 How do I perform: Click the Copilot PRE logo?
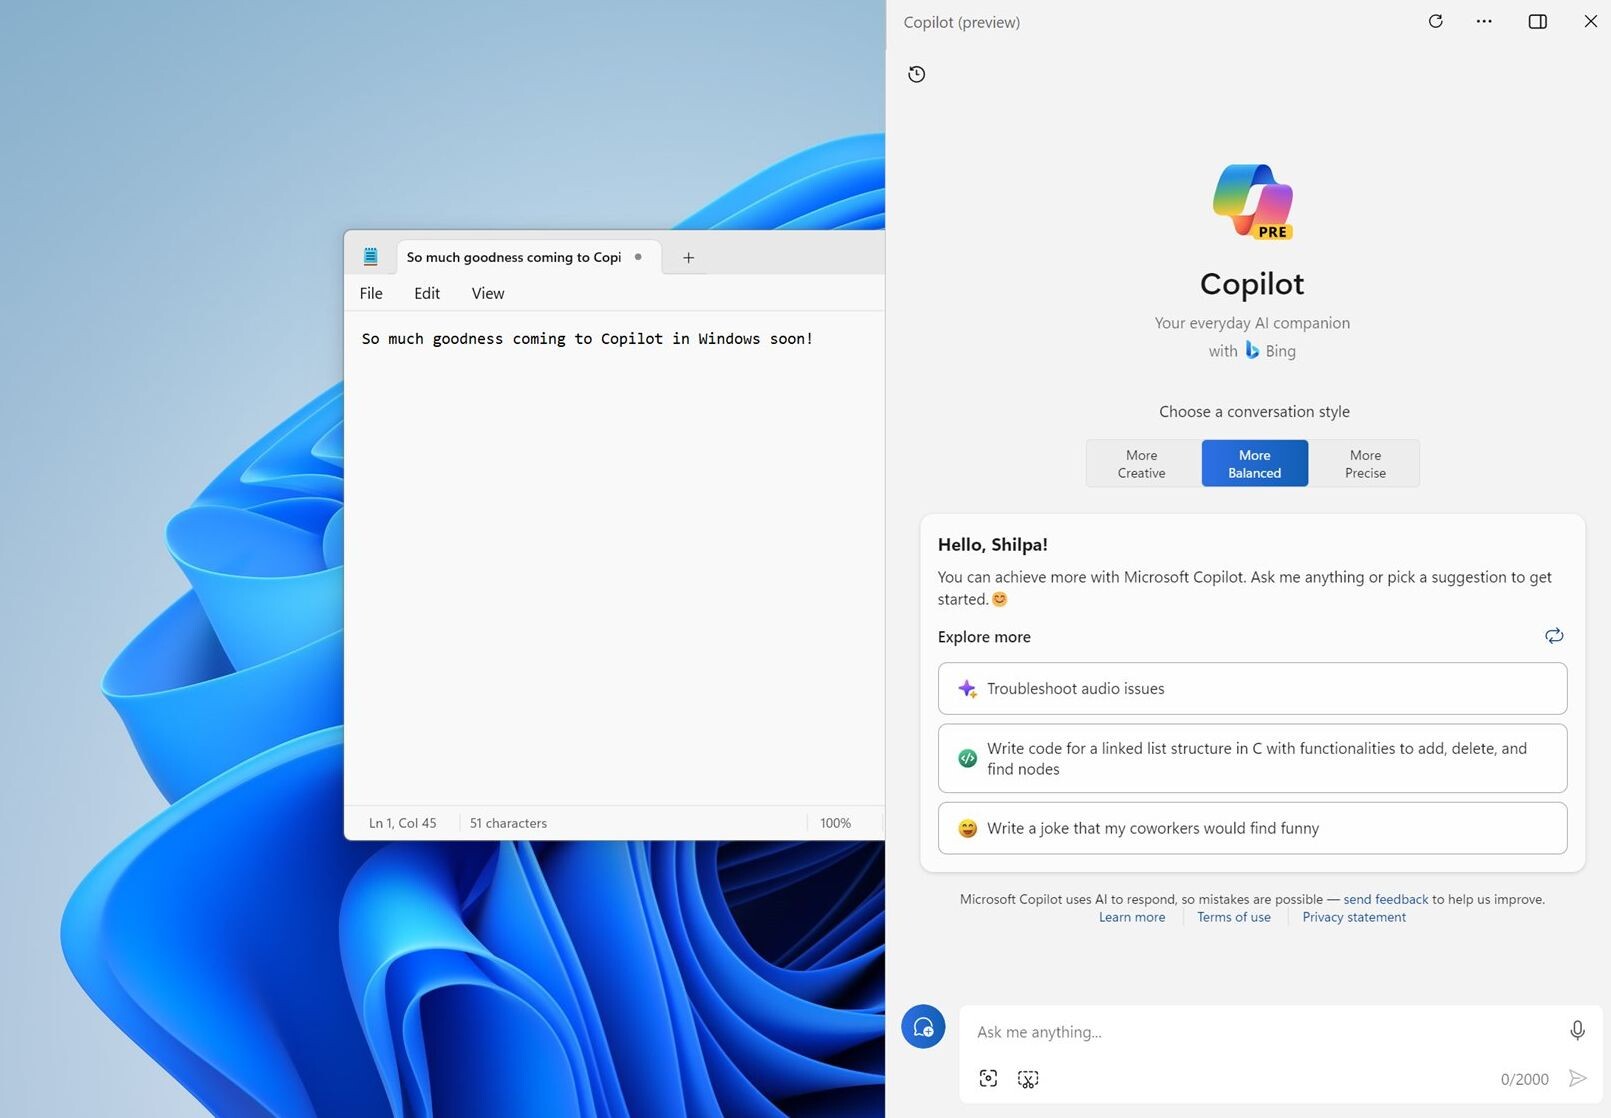1253,201
